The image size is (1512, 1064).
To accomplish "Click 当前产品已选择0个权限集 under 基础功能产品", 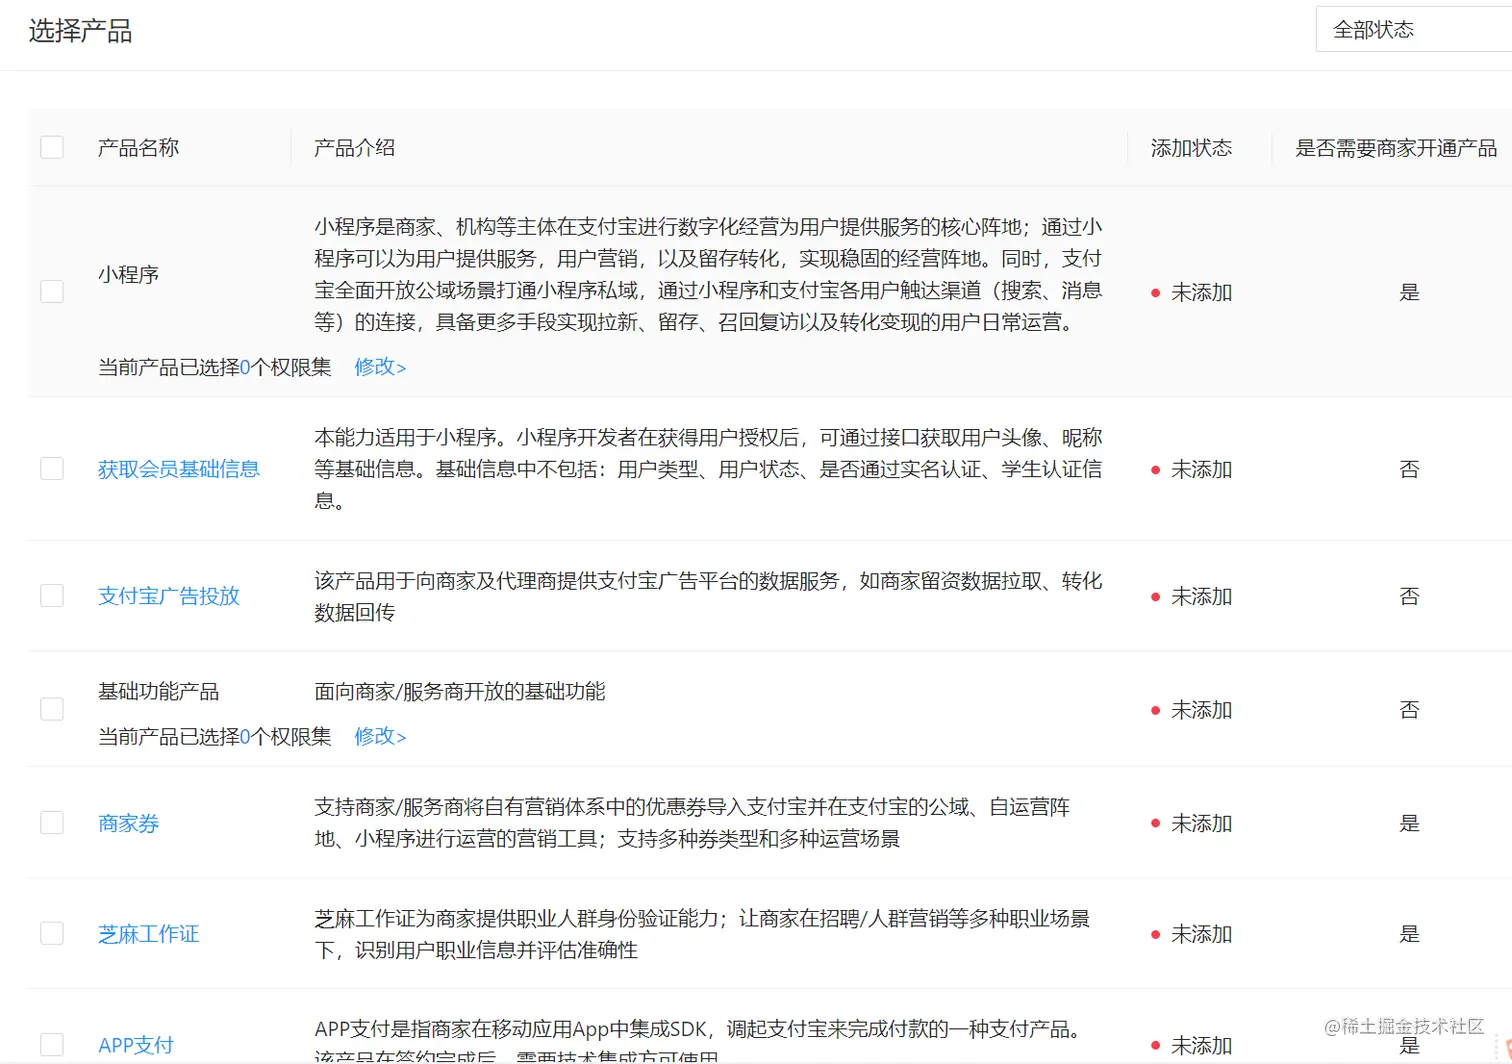I will pyautogui.click(x=214, y=736).
